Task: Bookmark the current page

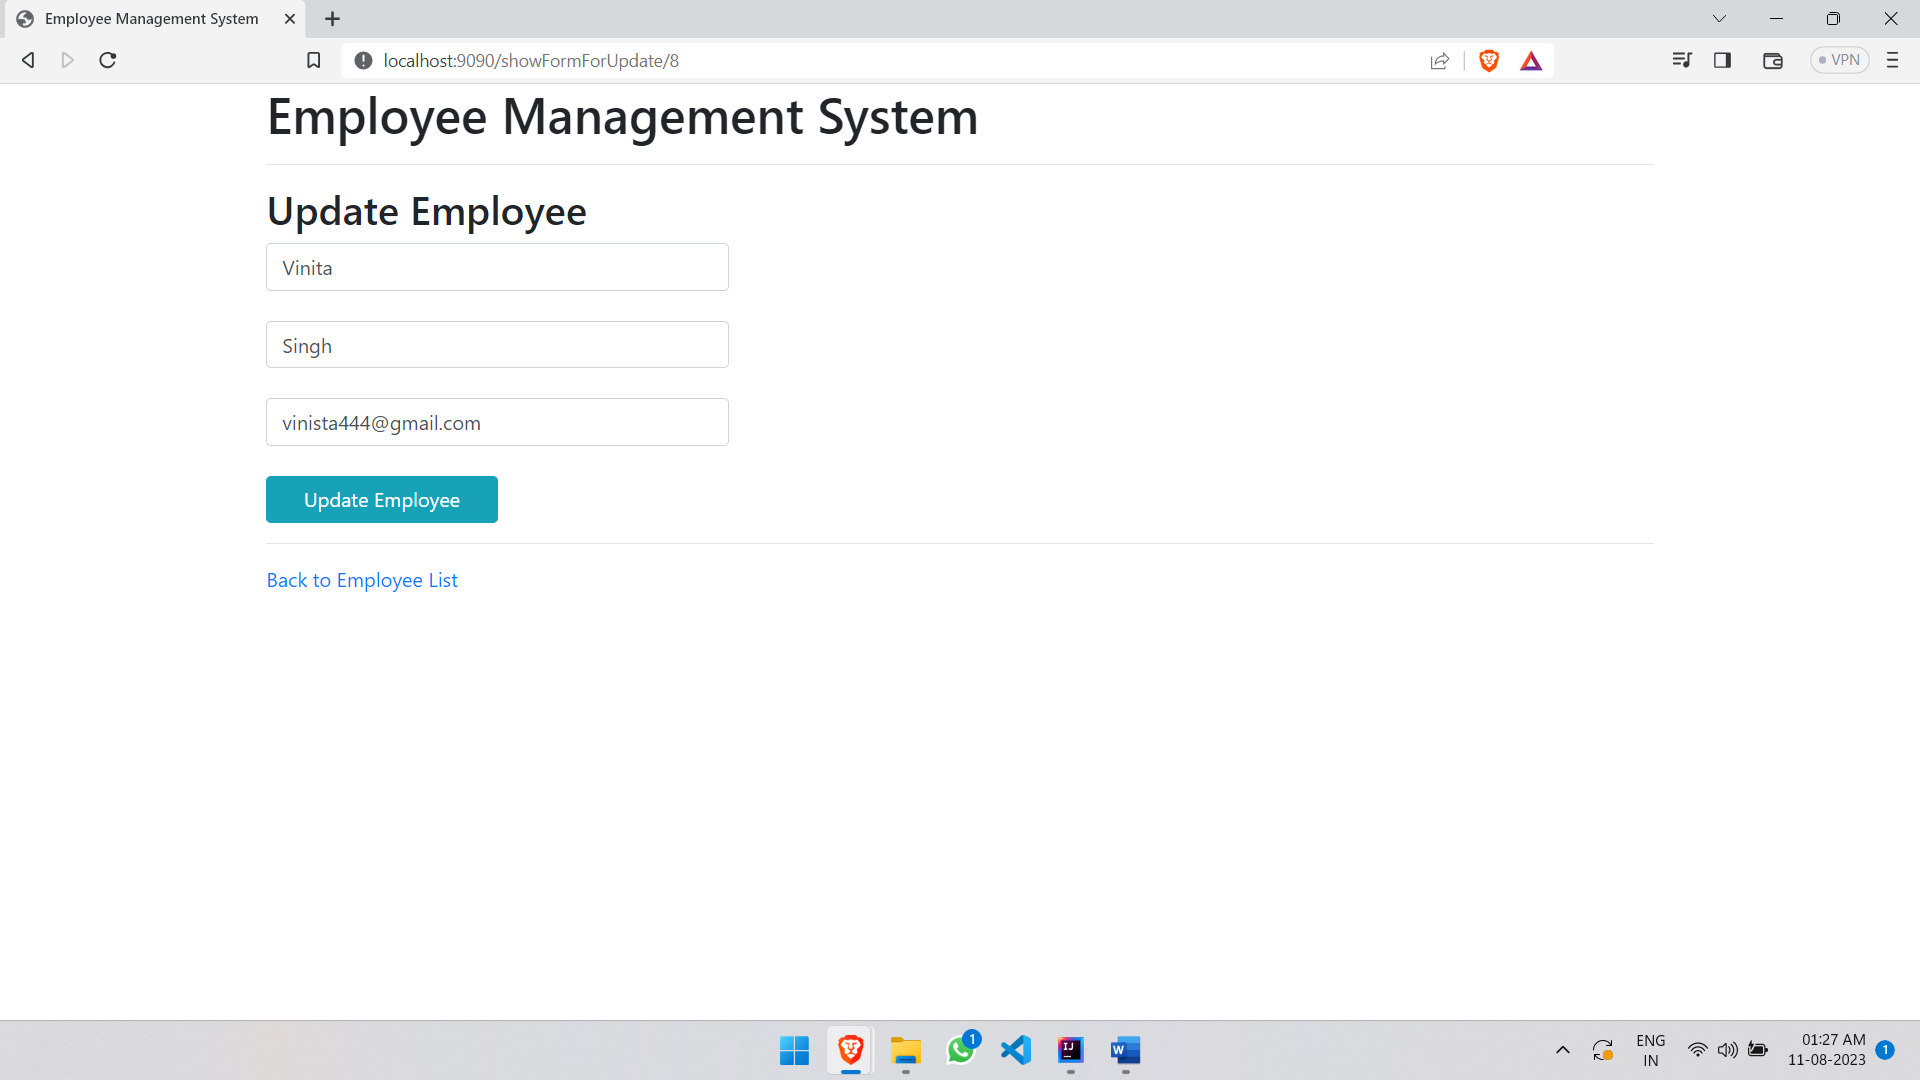Action: click(x=313, y=60)
